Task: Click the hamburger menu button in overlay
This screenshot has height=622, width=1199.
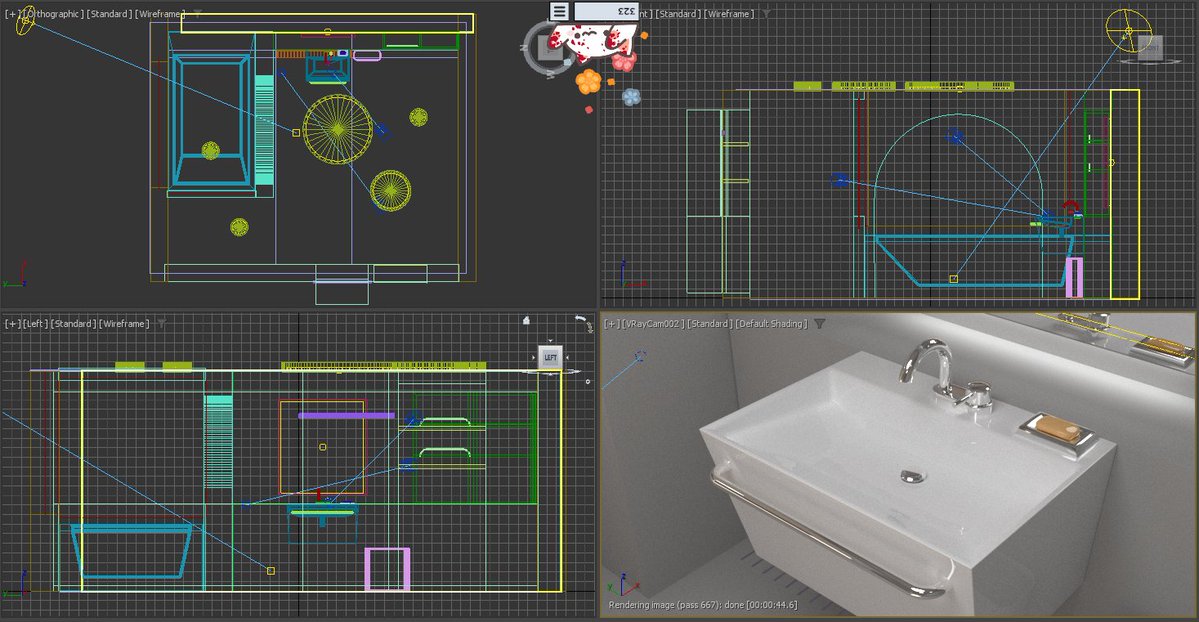Action: click(x=559, y=11)
